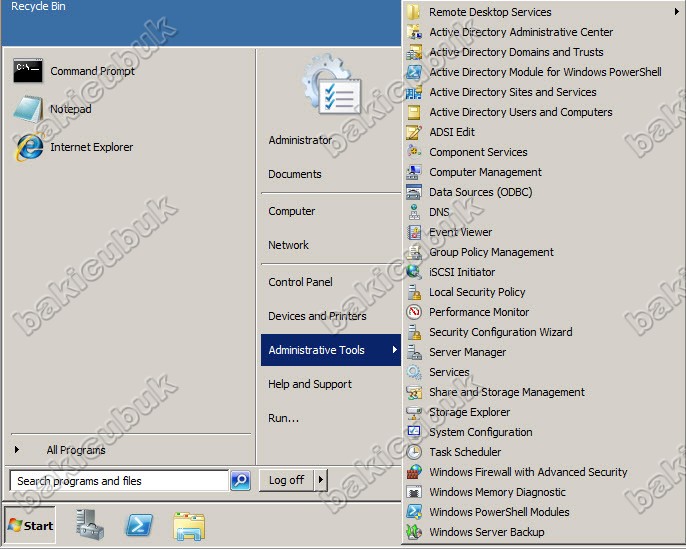This screenshot has height=549, width=686.
Task: Click Active Directory Sites and Services icon
Action: (414, 92)
